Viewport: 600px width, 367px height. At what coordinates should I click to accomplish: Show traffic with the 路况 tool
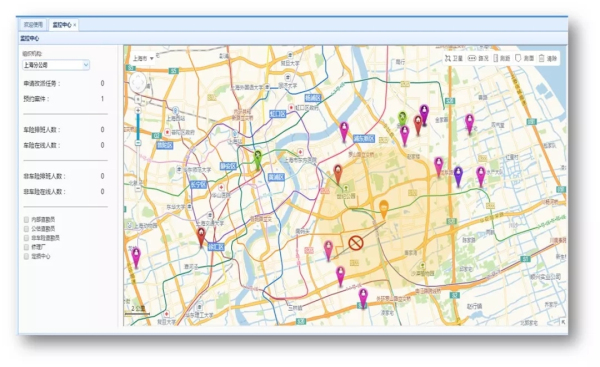coord(478,59)
